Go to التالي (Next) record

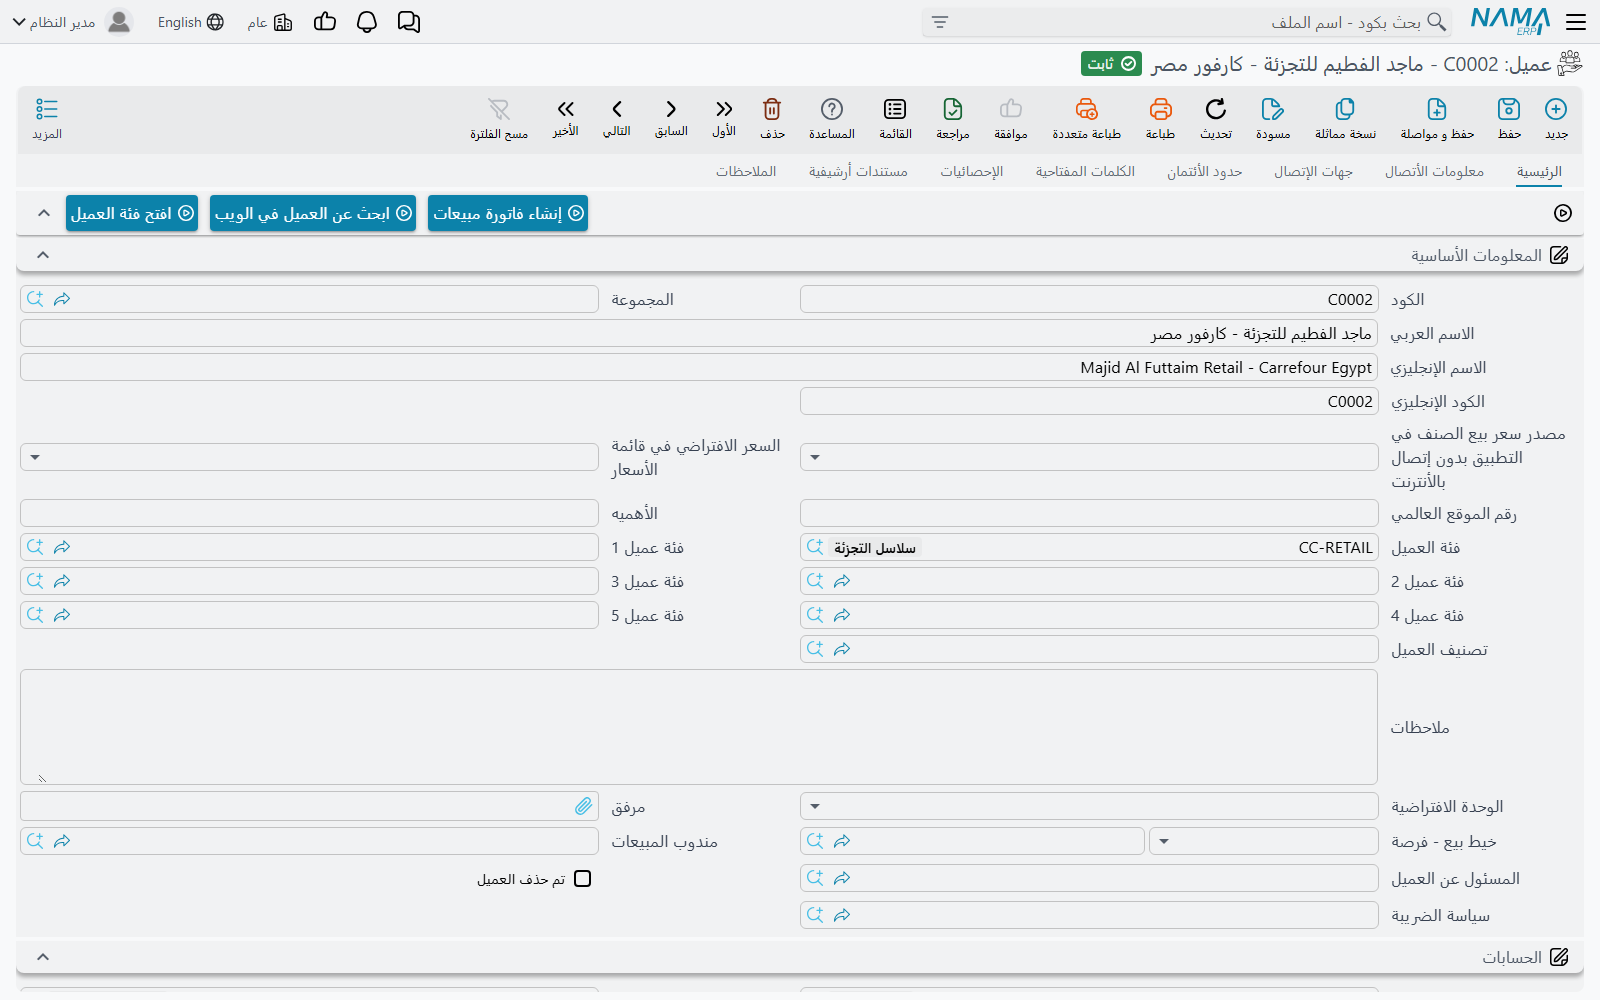617,109
